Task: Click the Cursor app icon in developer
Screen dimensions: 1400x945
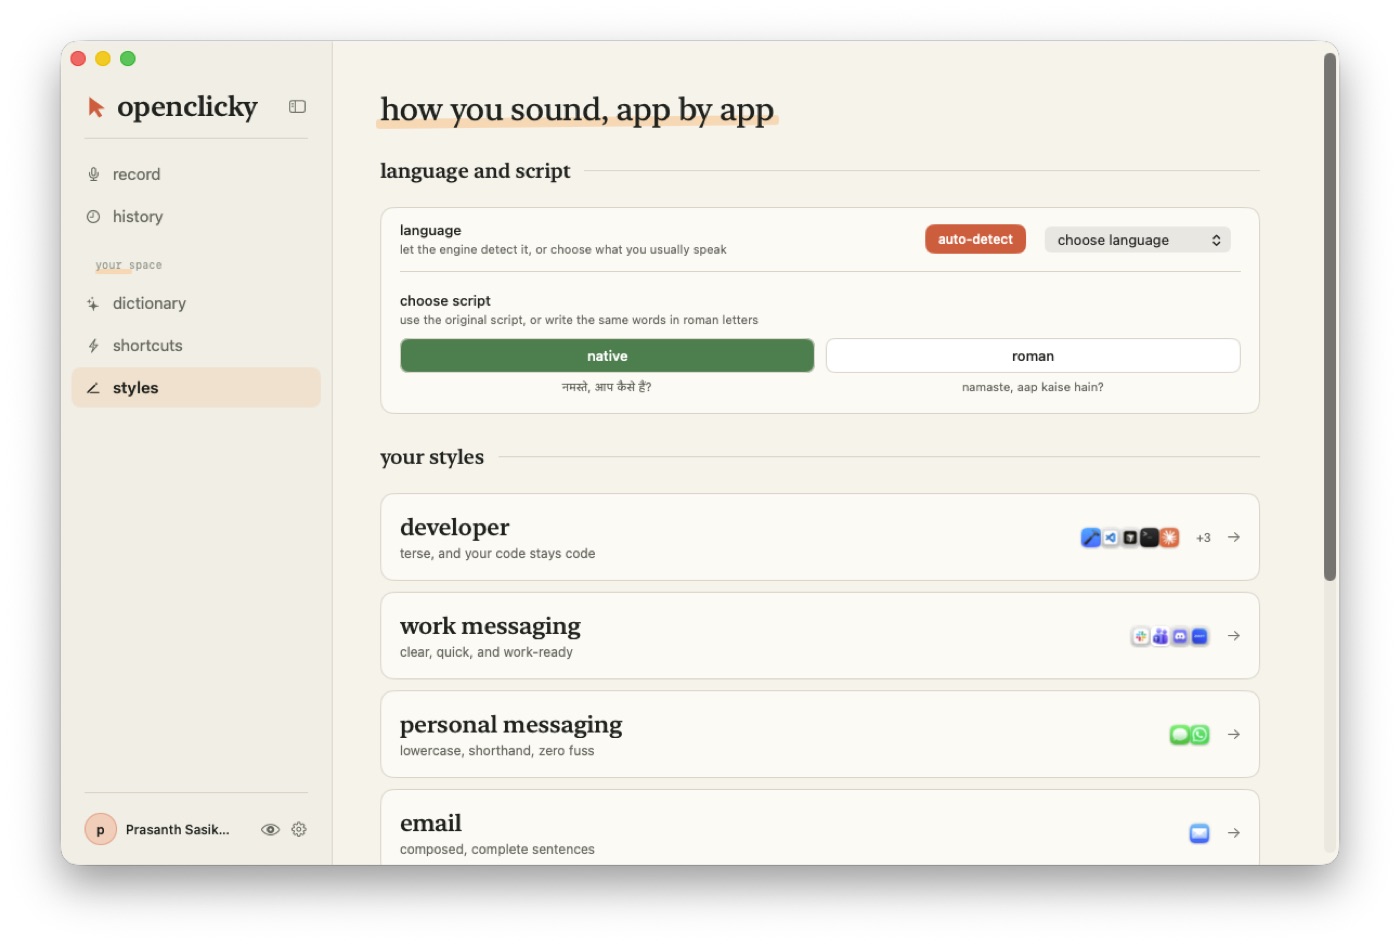Action: 1130,538
